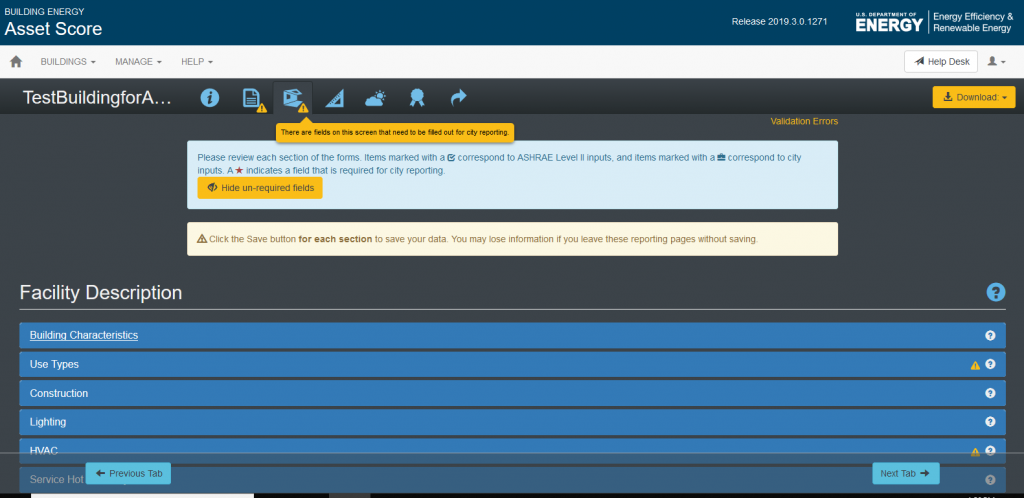1024x498 pixels.
Task: Open the building info icon tab
Action: point(210,98)
